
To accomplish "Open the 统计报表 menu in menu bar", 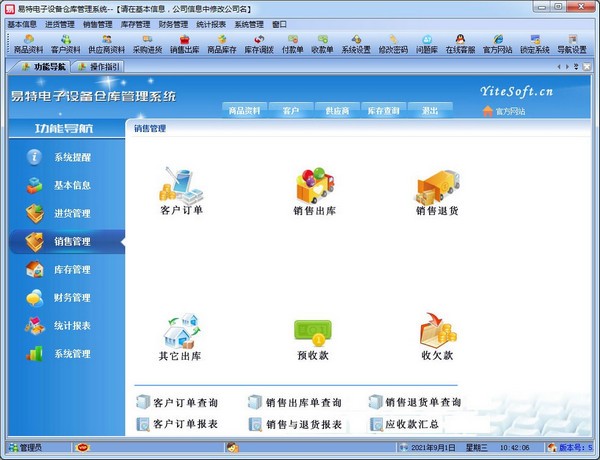I will [211, 24].
